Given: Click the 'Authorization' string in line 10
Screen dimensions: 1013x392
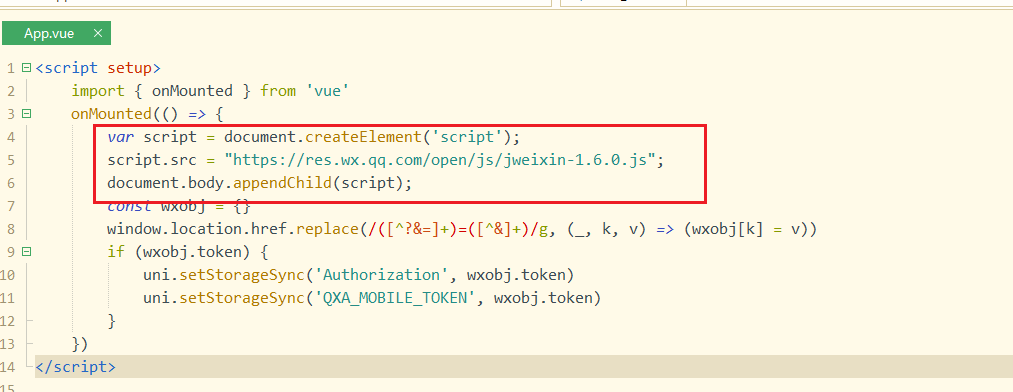Looking at the screenshot, I should click(x=381, y=275).
